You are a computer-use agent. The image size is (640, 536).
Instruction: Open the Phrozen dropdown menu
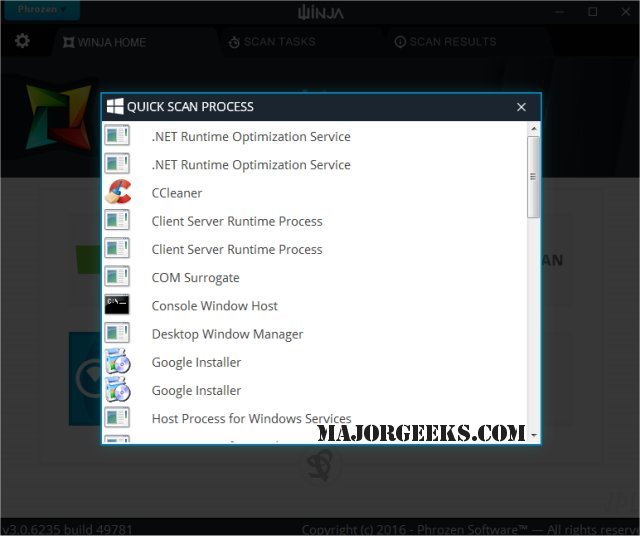pos(41,9)
